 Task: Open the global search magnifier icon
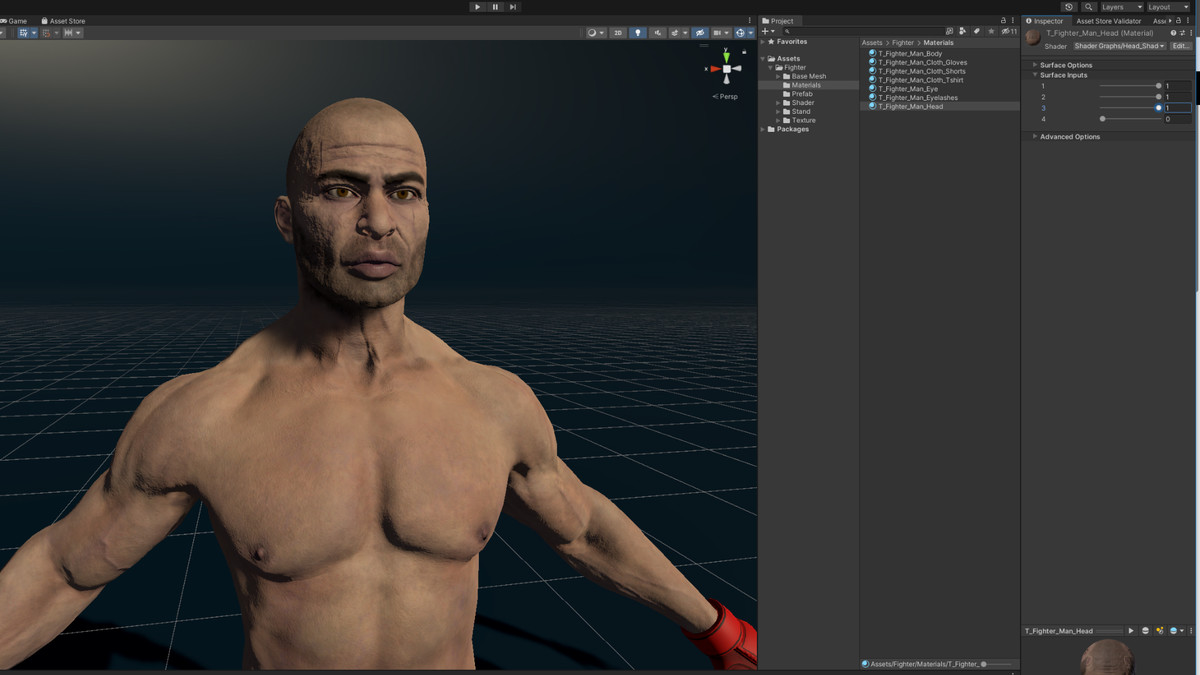click(x=1088, y=7)
